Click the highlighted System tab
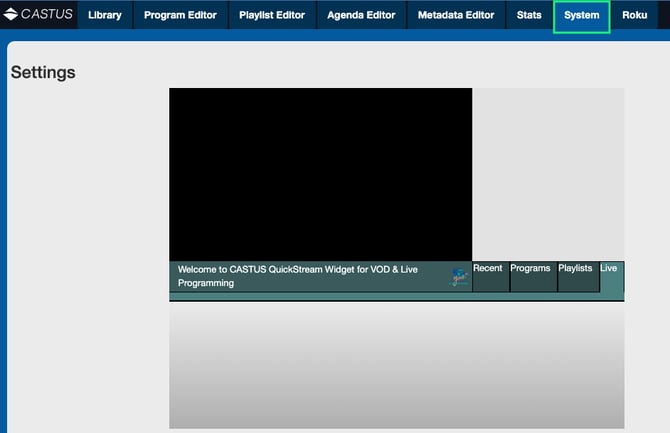Image resolution: width=670 pixels, height=433 pixels. [581, 15]
